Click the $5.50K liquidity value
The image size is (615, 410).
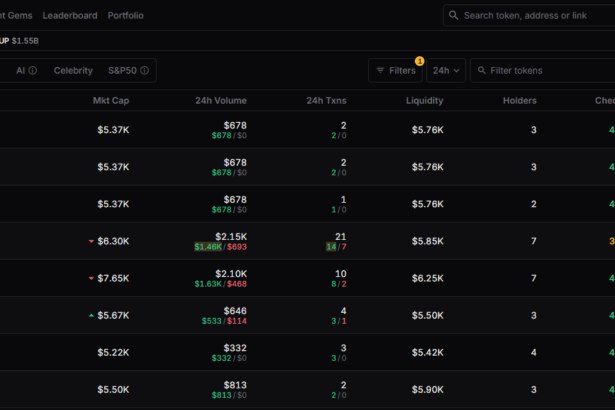428,315
